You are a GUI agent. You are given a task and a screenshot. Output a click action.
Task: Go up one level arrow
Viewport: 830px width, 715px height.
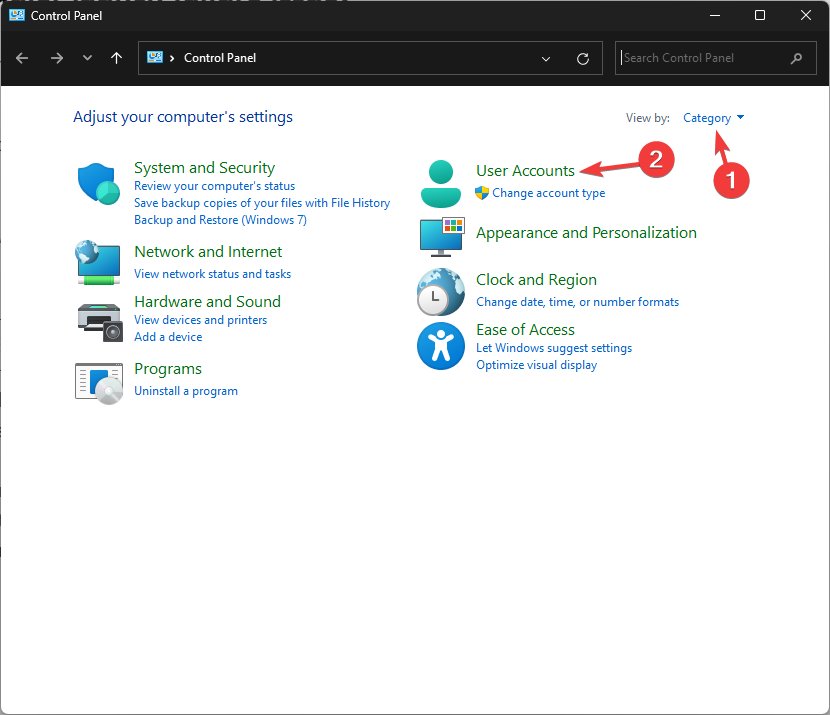116,58
